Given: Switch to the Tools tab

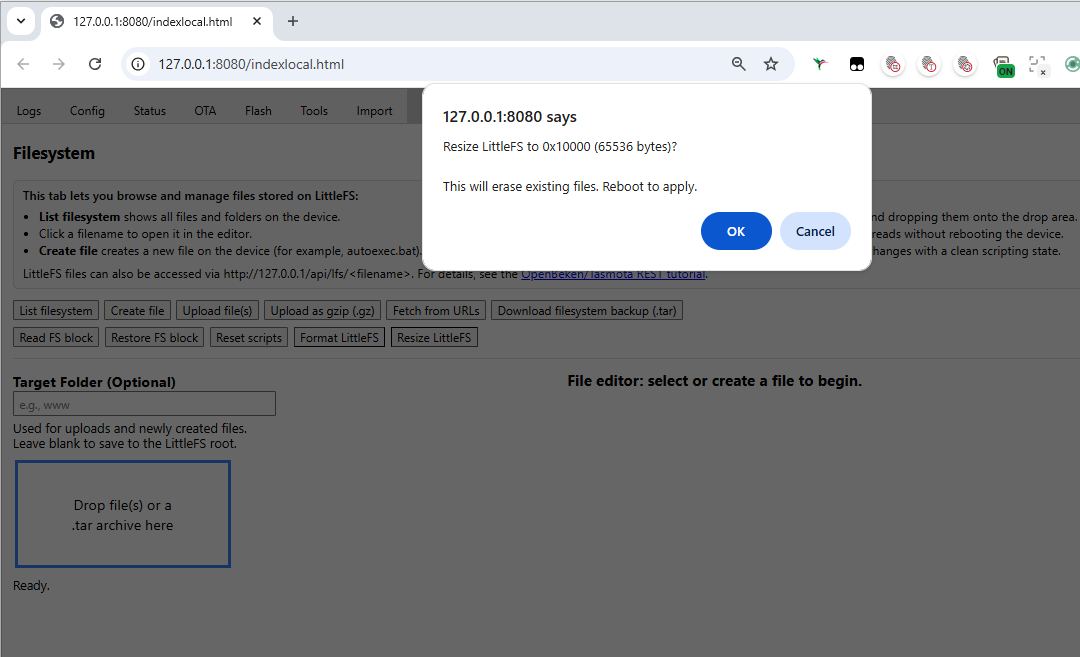Looking at the screenshot, I should [x=314, y=111].
